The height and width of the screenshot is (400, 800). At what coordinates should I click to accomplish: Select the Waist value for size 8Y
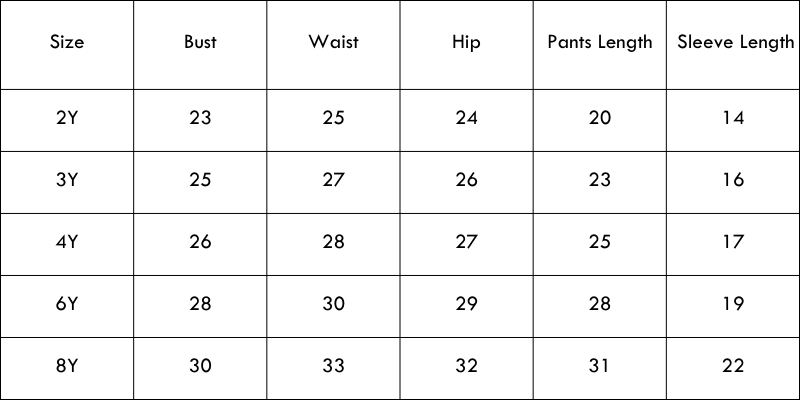tap(333, 366)
